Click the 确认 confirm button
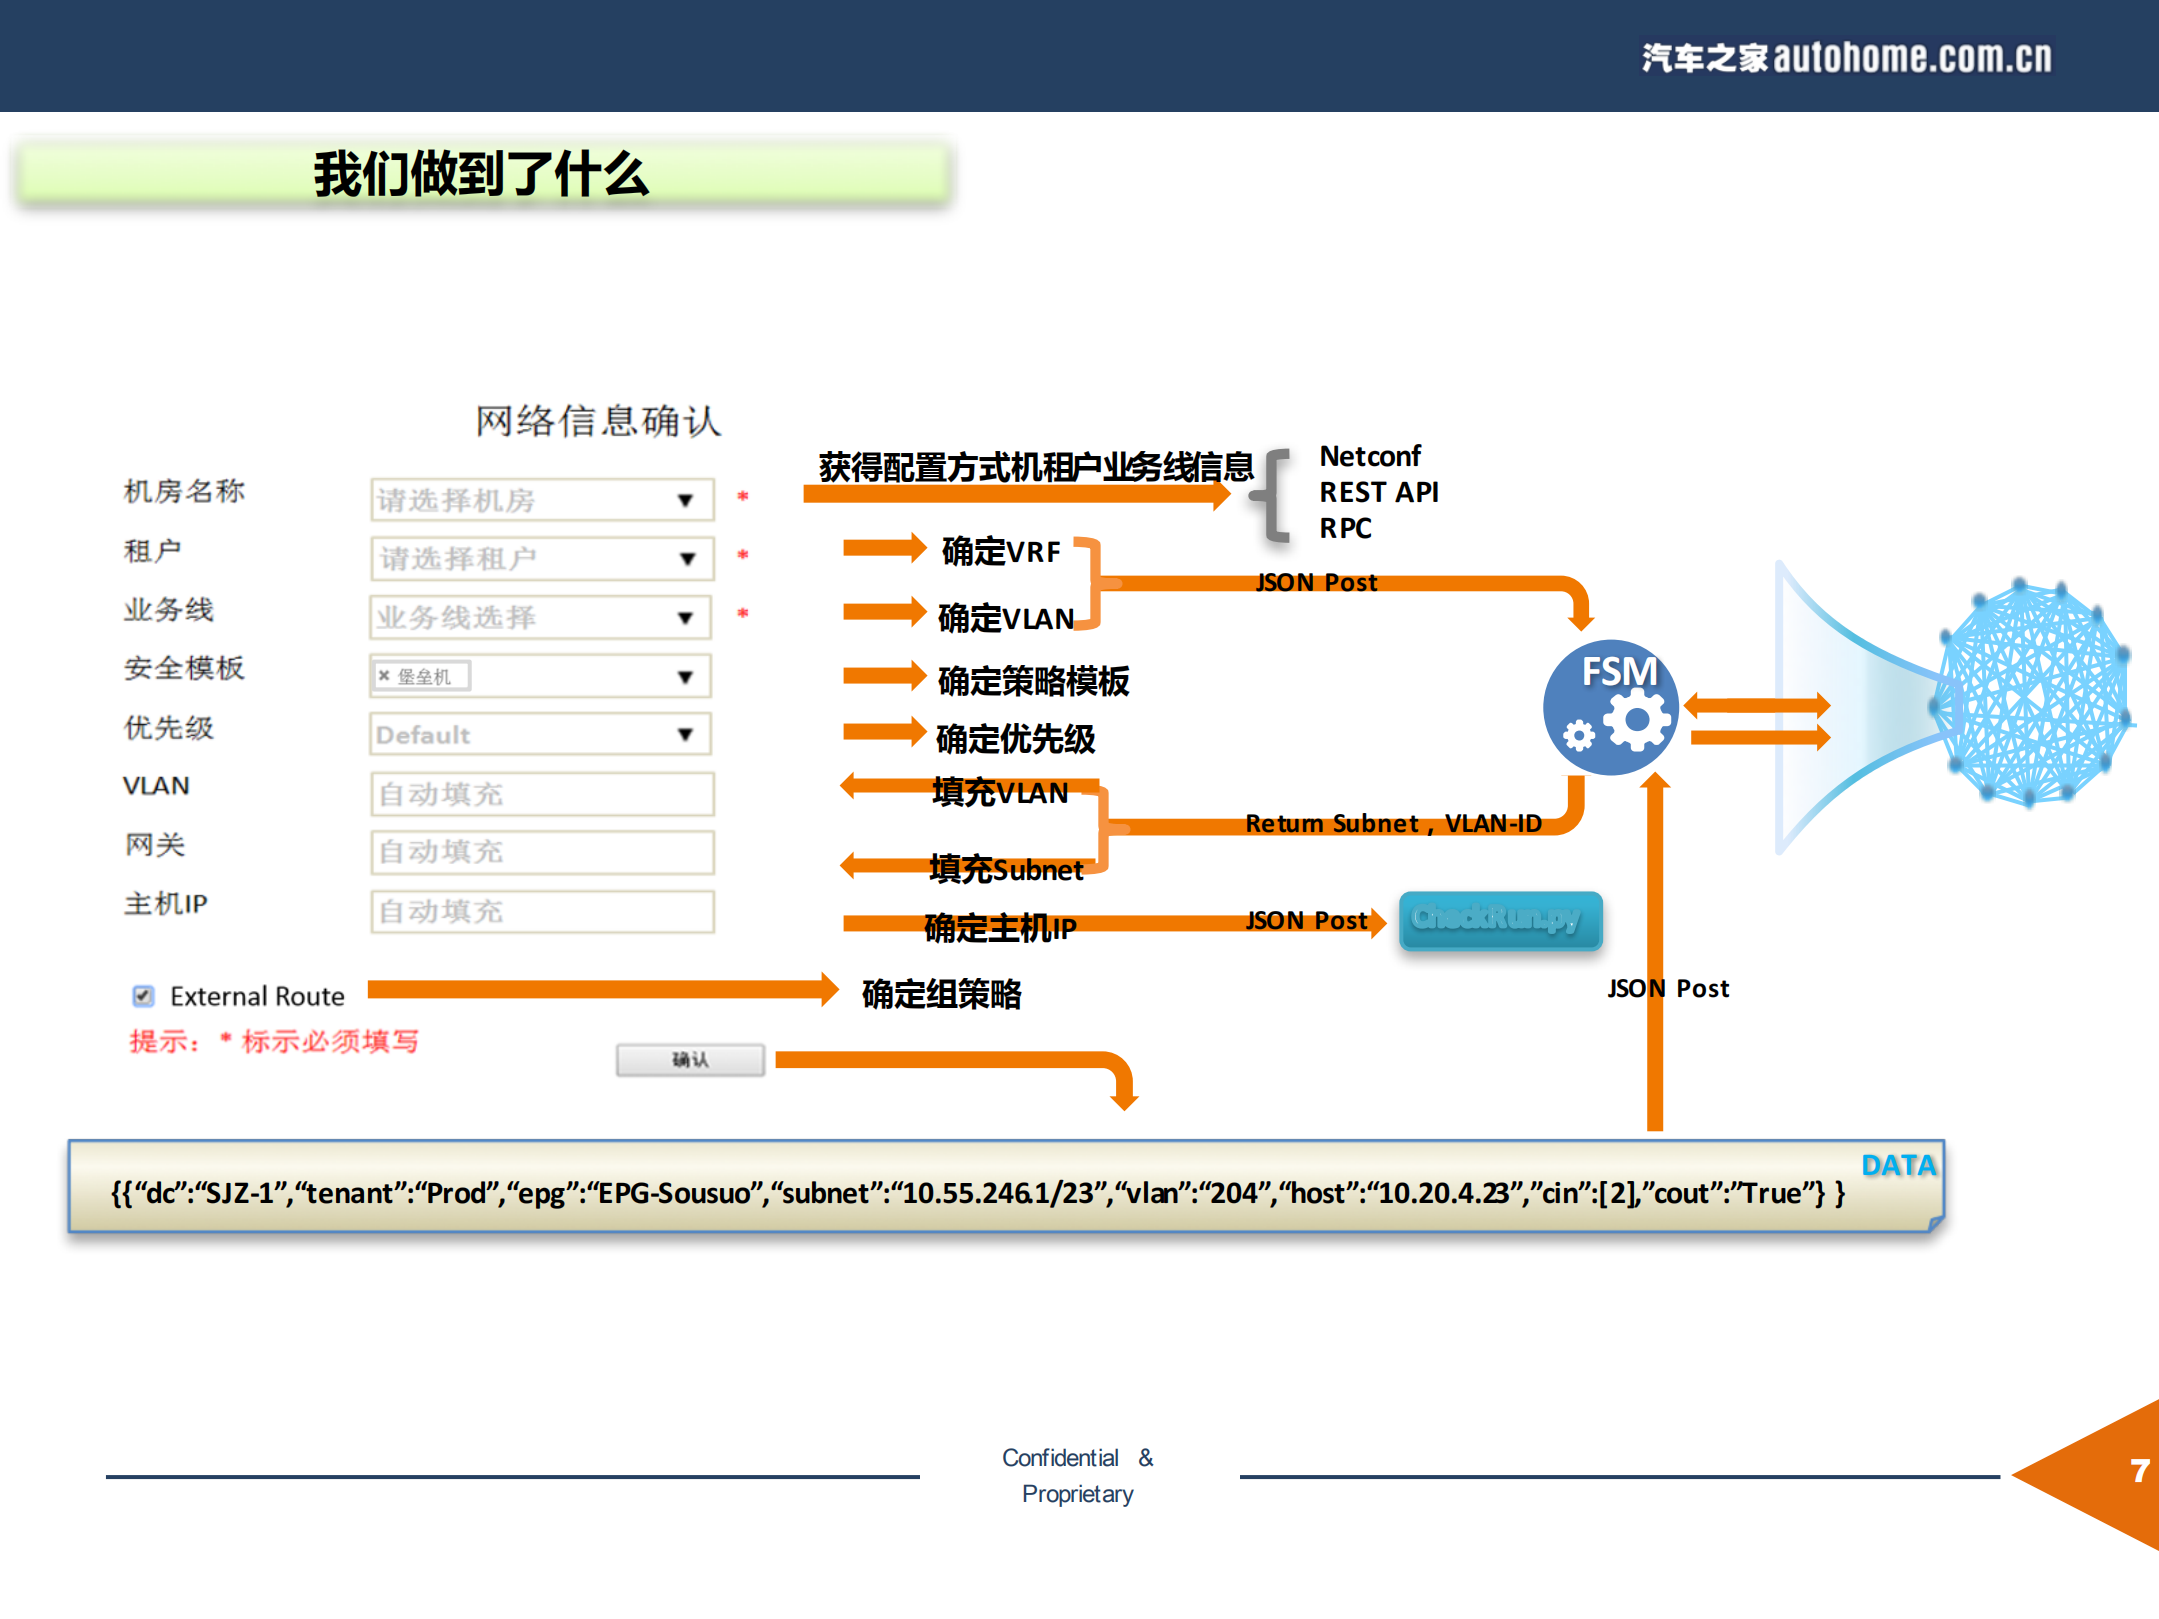Screen dimensions: 2159x1619 click(689, 1059)
